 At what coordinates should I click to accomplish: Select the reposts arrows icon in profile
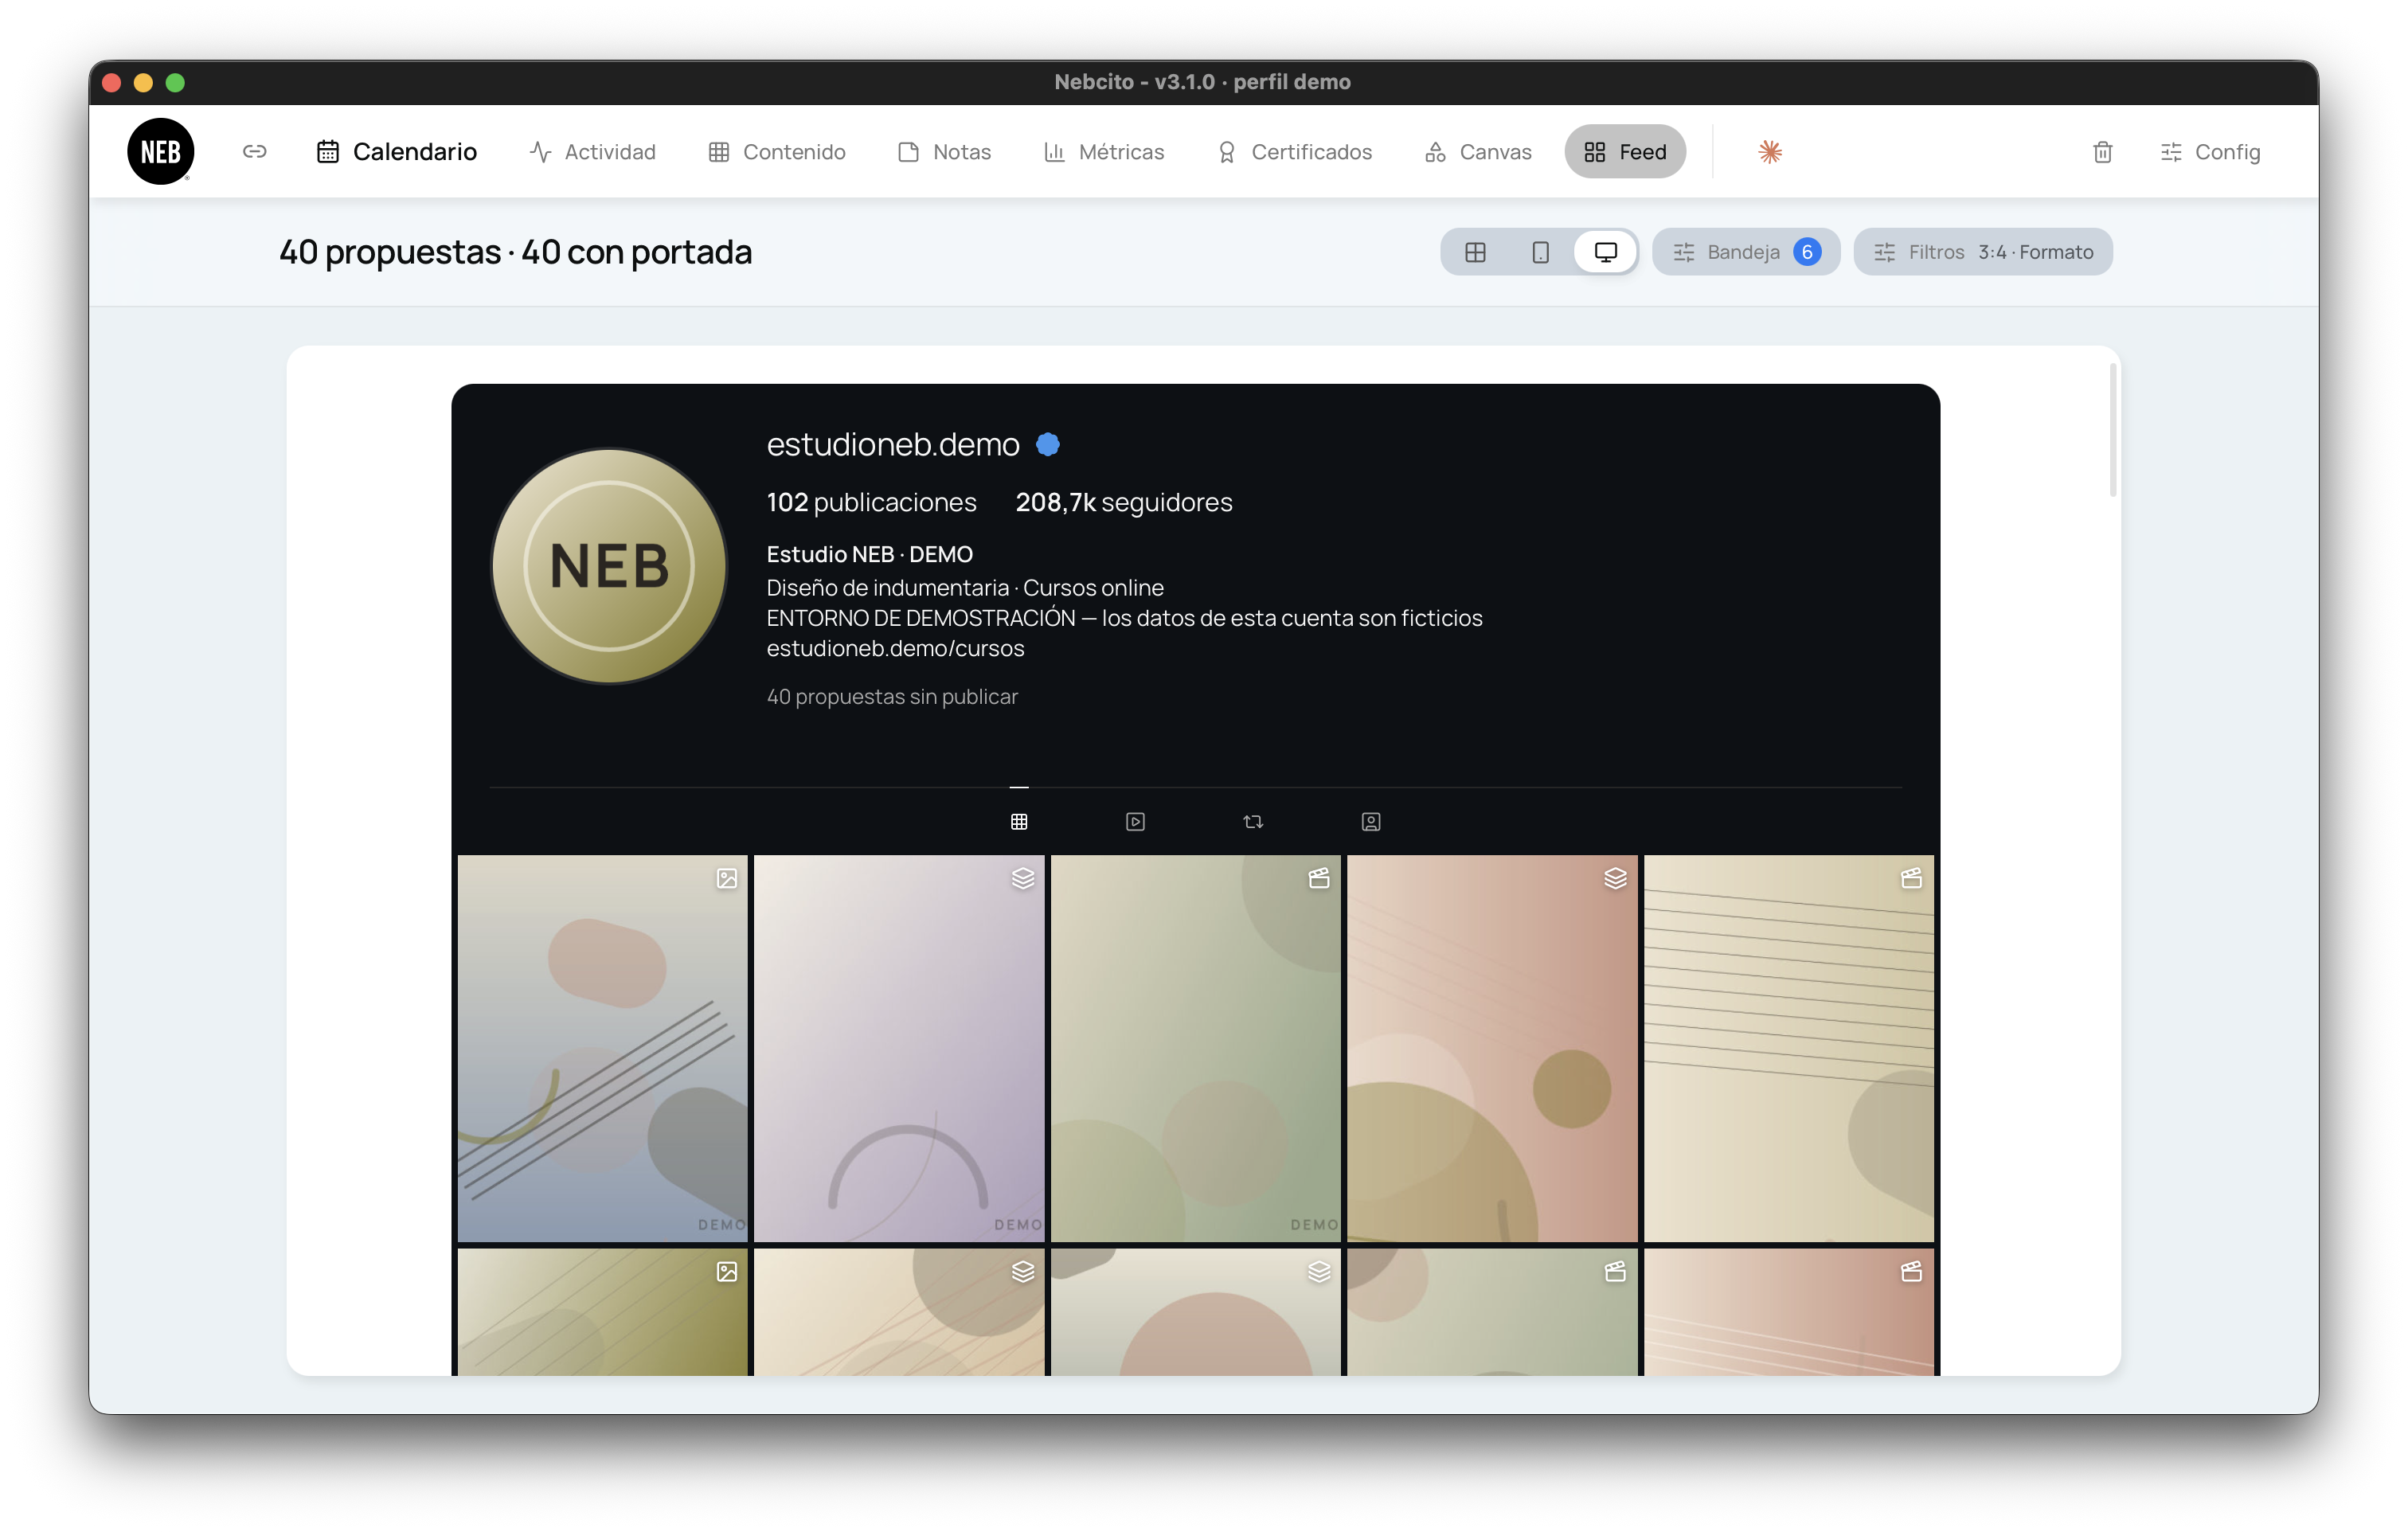(1253, 821)
